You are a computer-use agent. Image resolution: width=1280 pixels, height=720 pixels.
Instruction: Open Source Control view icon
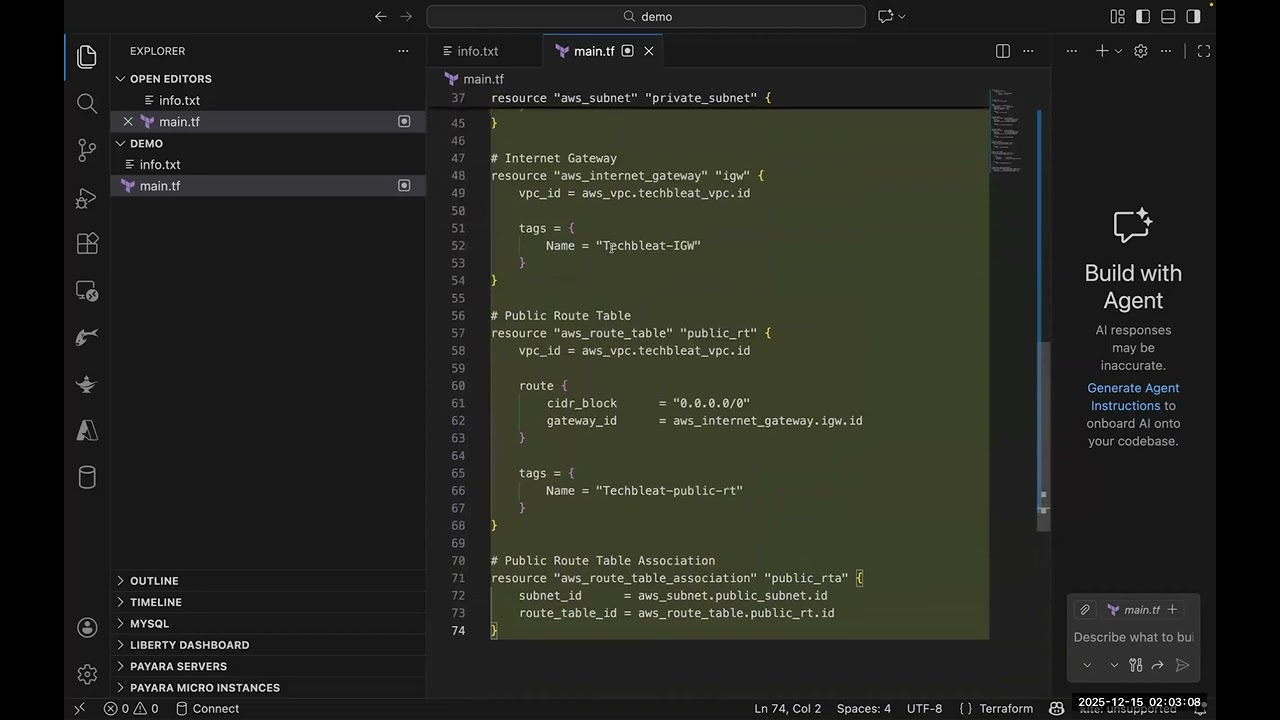coord(87,150)
